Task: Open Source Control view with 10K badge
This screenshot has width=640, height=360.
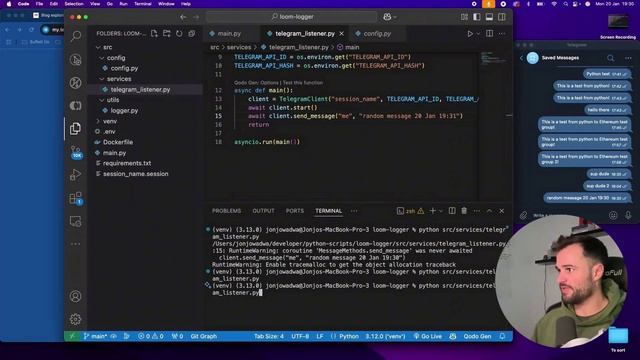Action: pos(76,151)
